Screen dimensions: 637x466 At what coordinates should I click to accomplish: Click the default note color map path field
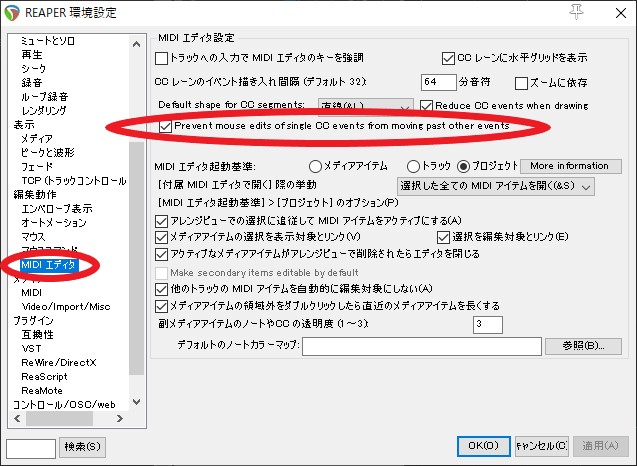pyautogui.click(x=422, y=347)
